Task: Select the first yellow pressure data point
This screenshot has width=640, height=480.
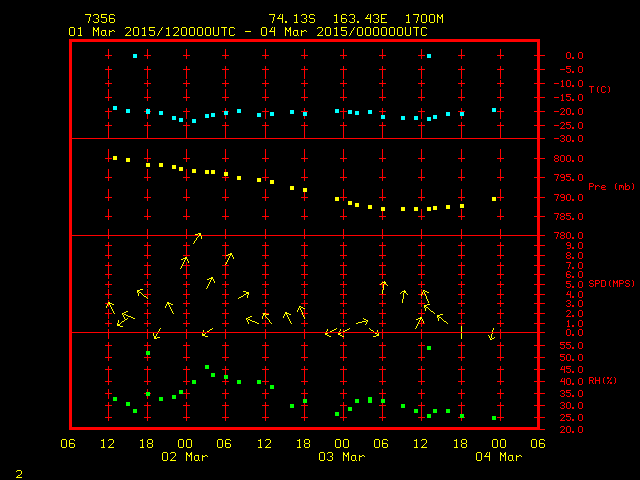Action: click(x=115, y=158)
